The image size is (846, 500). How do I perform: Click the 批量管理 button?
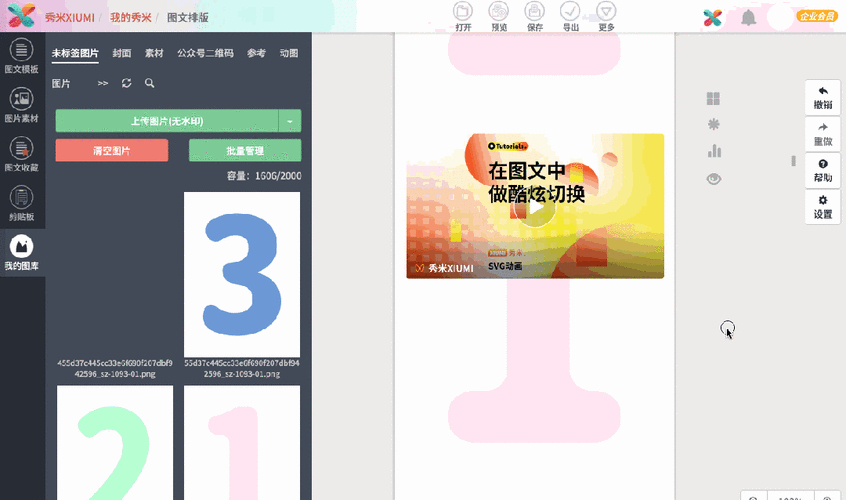click(x=245, y=150)
